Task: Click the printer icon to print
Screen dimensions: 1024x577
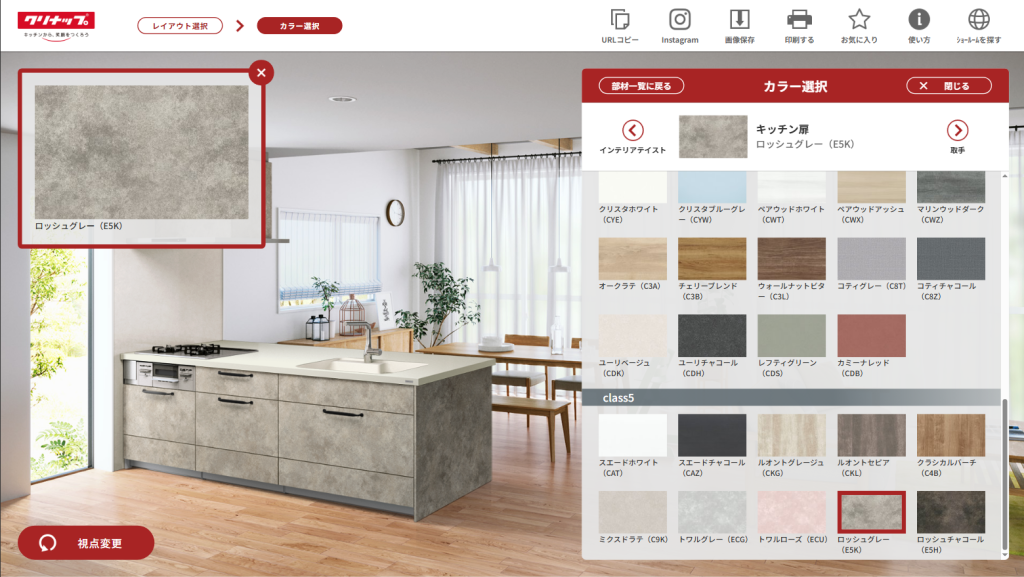Action: click(799, 20)
